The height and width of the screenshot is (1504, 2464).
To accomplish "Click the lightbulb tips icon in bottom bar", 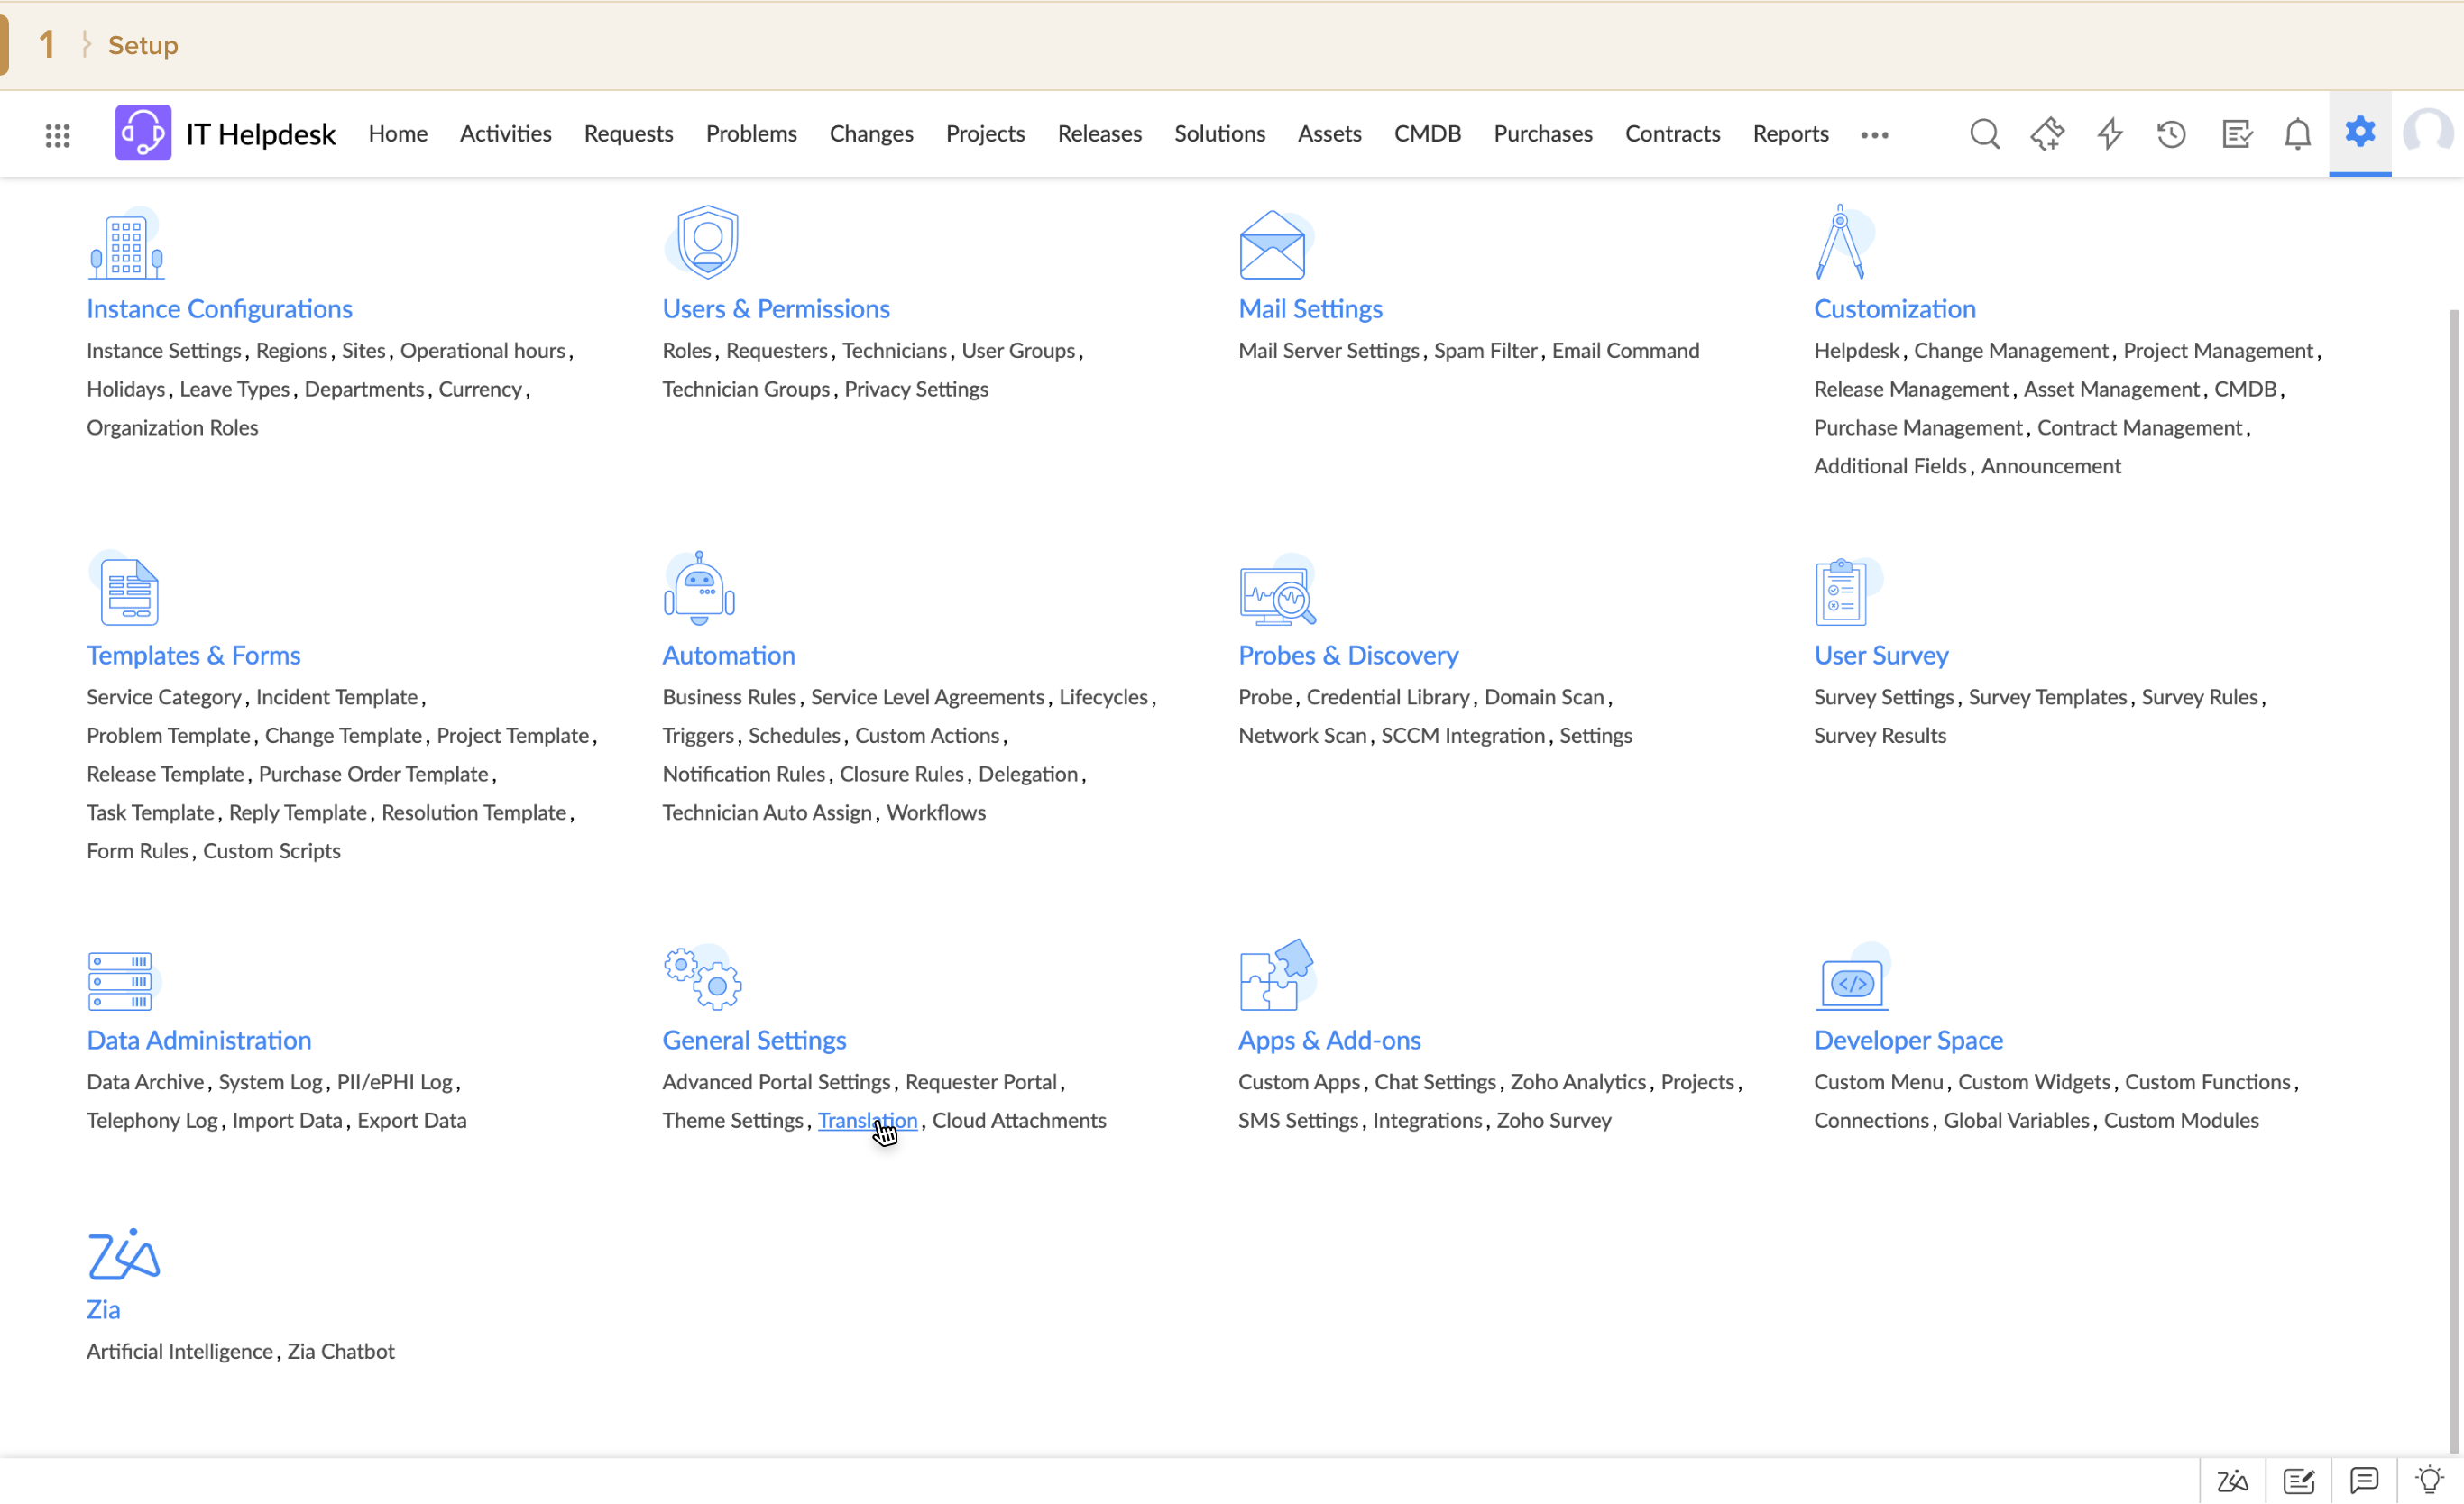I will point(2430,1481).
